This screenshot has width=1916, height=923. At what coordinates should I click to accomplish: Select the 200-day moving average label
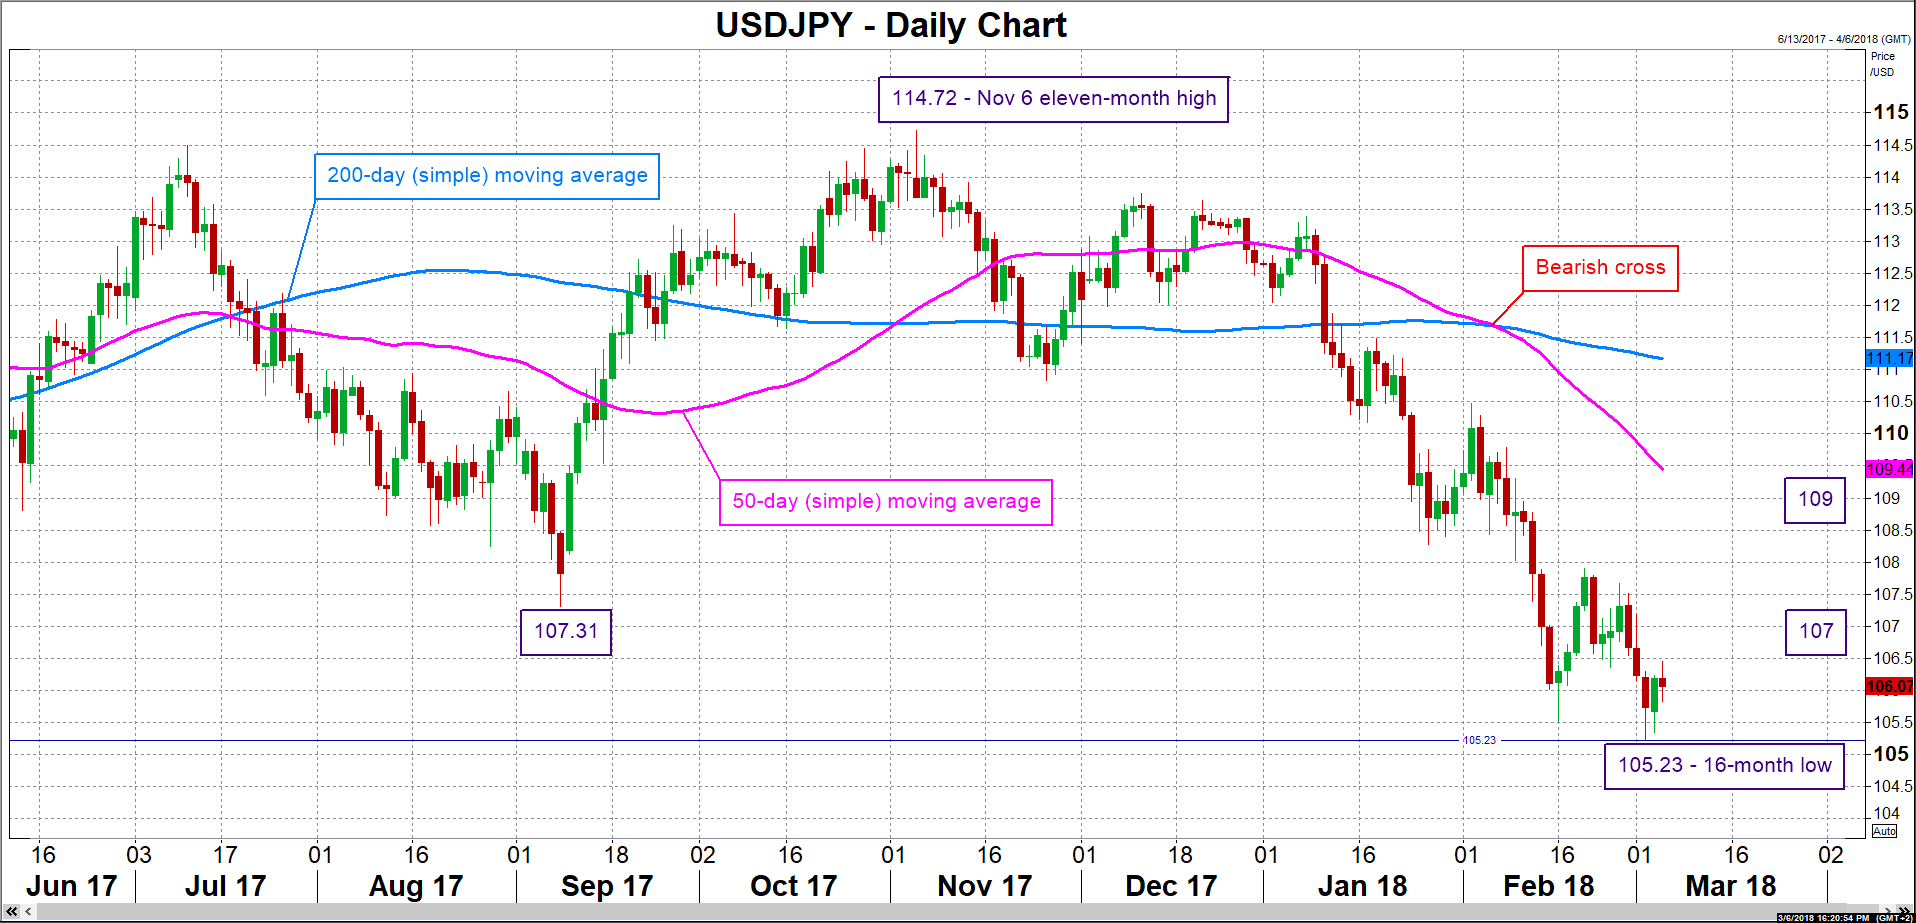pyautogui.click(x=487, y=176)
